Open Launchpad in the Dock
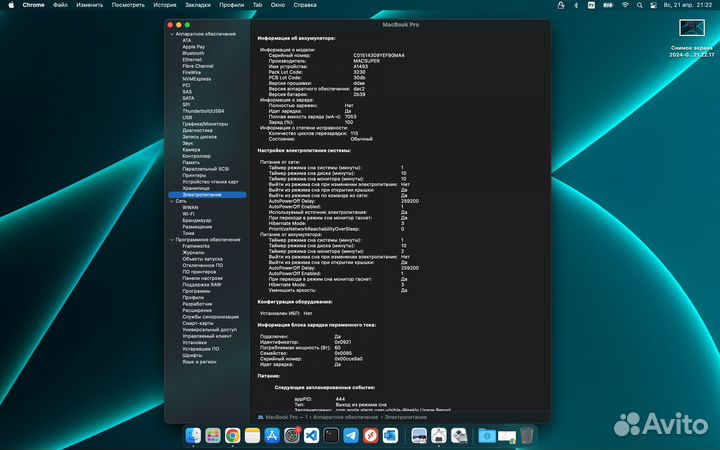This screenshot has width=720, height=450. coord(213,435)
